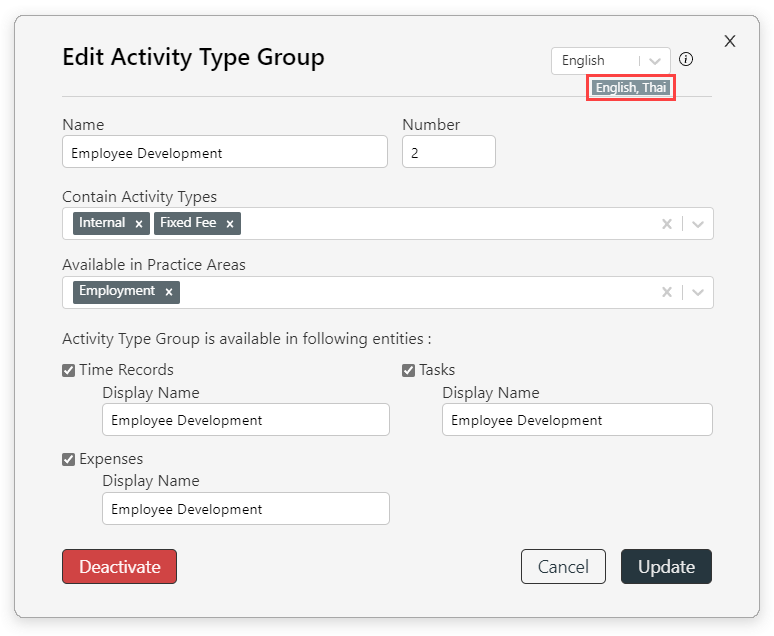The width and height of the screenshot is (774, 636).
Task: Click the Number input field
Action: tap(449, 152)
